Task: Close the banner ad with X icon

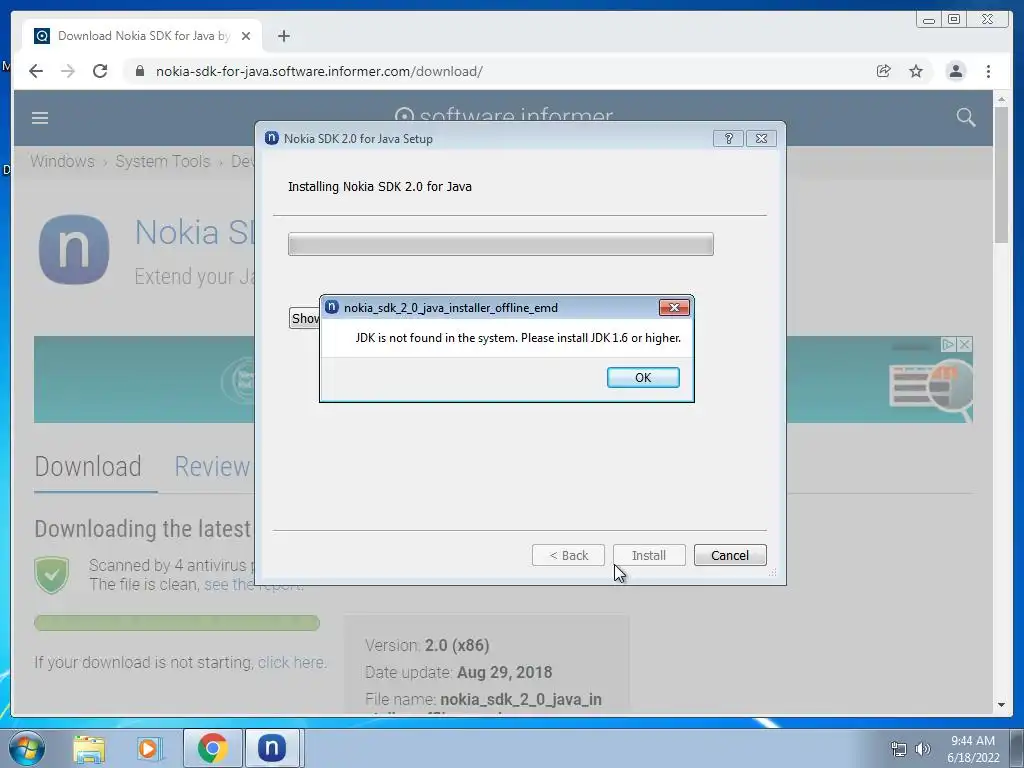Action: pyautogui.click(x=965, y=344)
